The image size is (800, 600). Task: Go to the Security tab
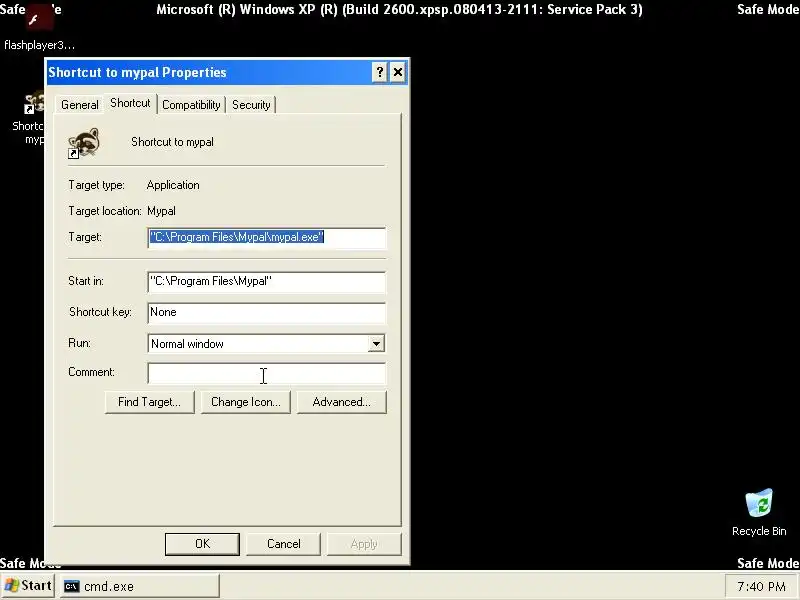251,105
